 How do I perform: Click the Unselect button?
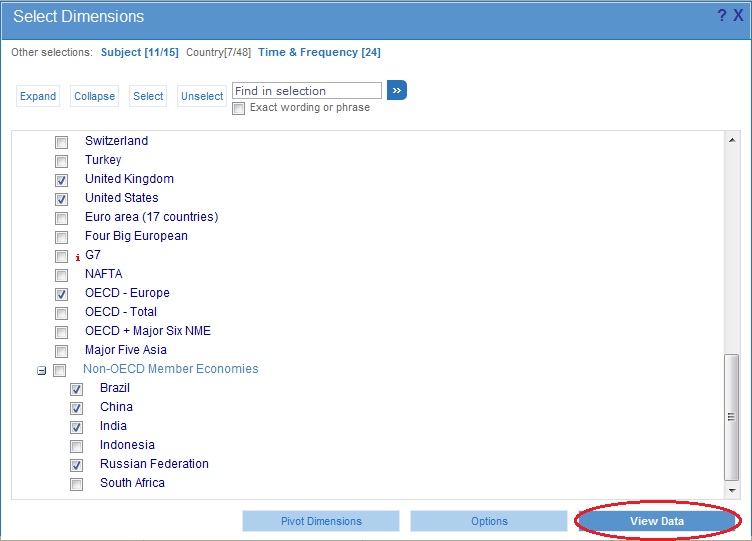[x=202, y=96]
